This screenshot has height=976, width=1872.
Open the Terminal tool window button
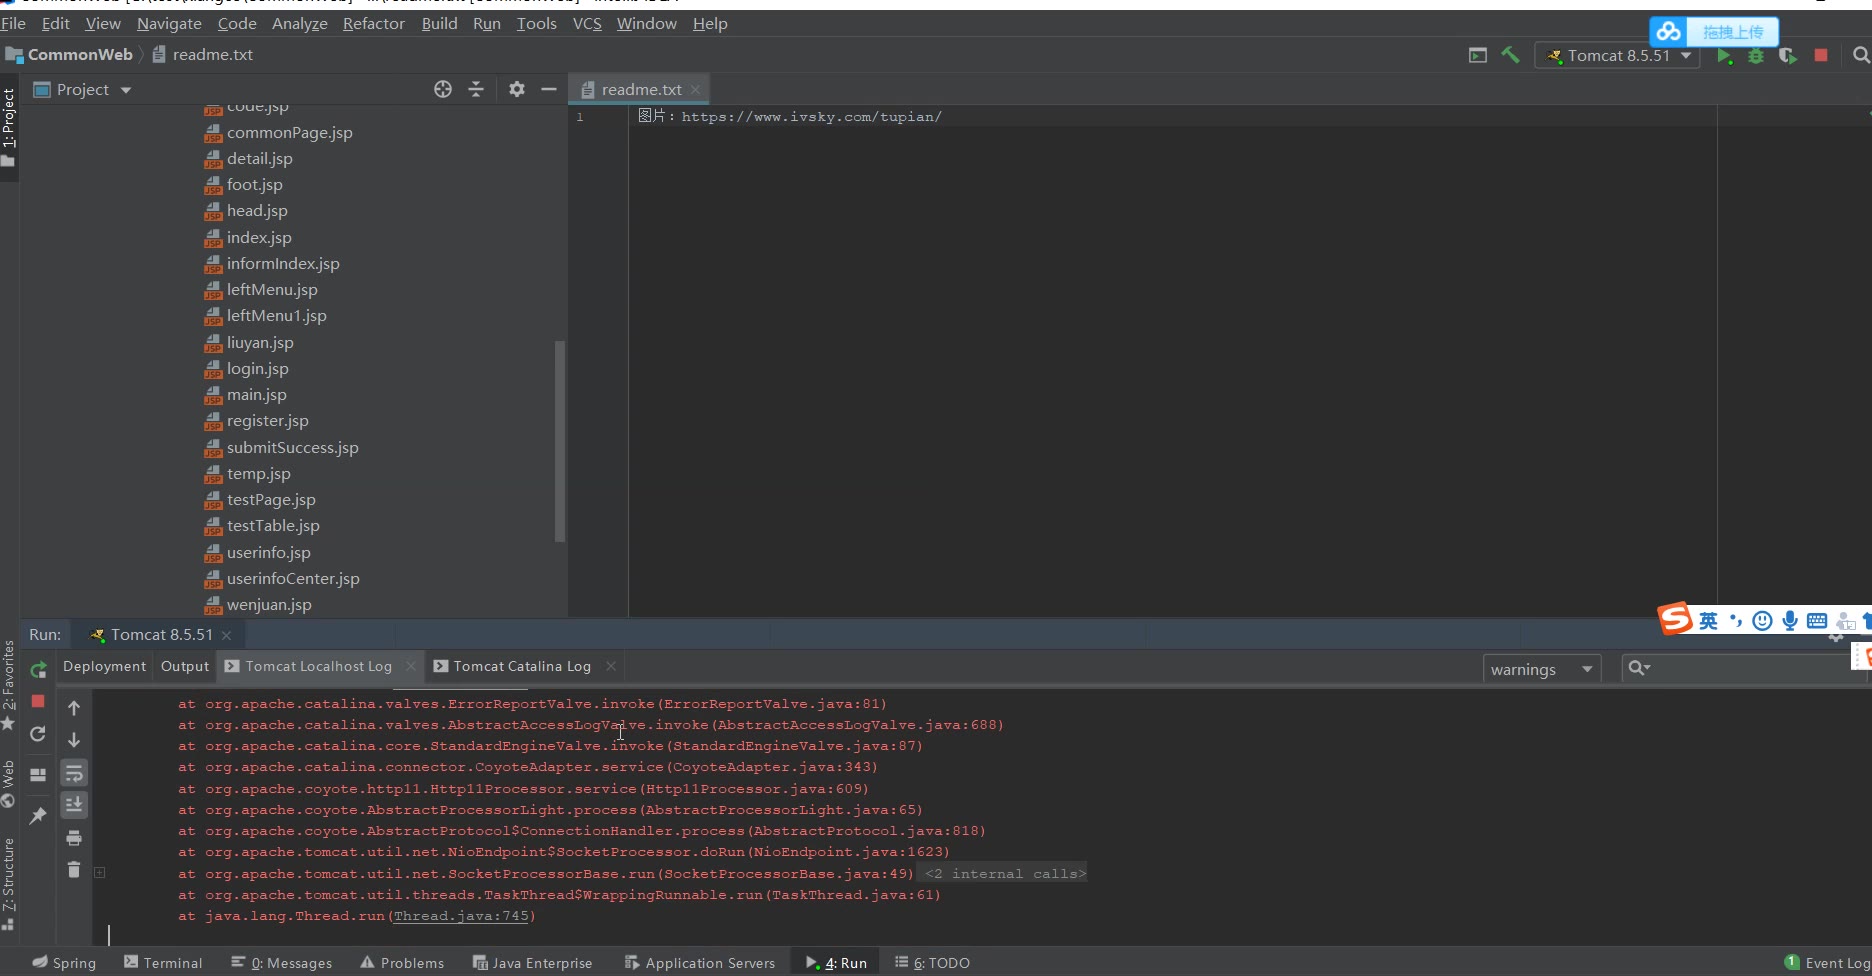click(163, 962)
